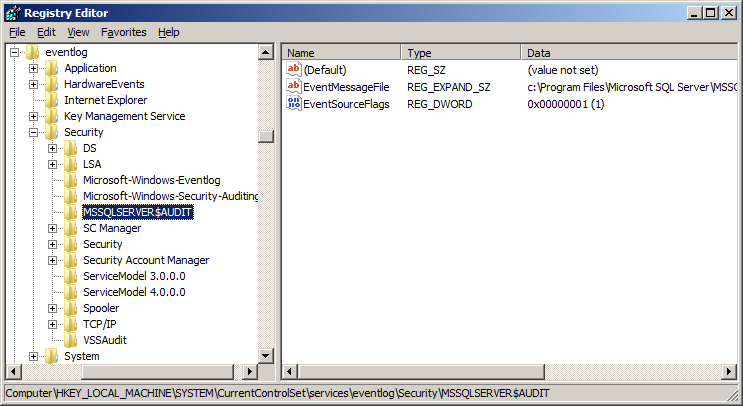Expand the HardwareEvents key
This screenshot has height=406, width=743.
34,84
